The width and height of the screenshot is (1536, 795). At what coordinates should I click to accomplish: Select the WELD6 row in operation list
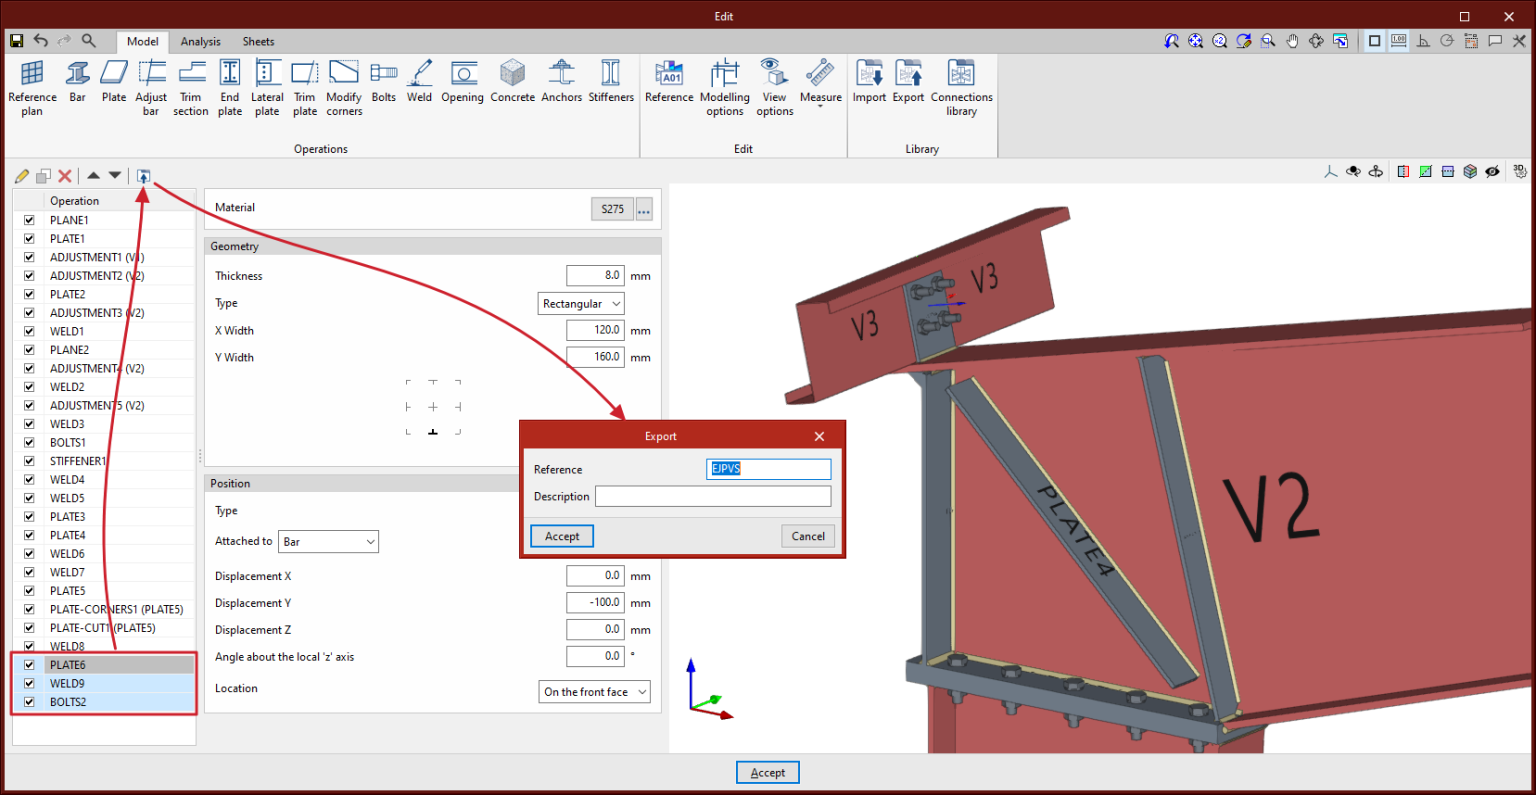(104, 554)
